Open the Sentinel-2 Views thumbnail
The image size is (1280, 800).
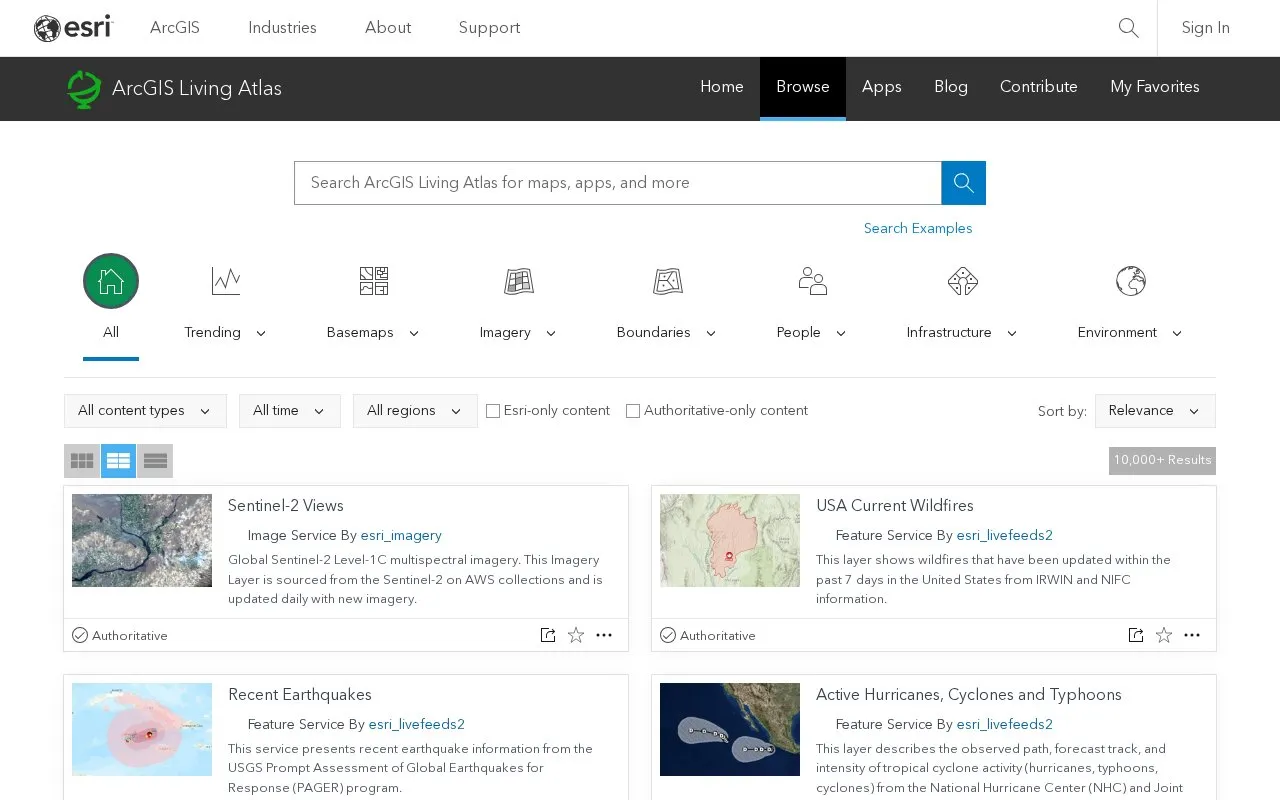coord(142,540)
